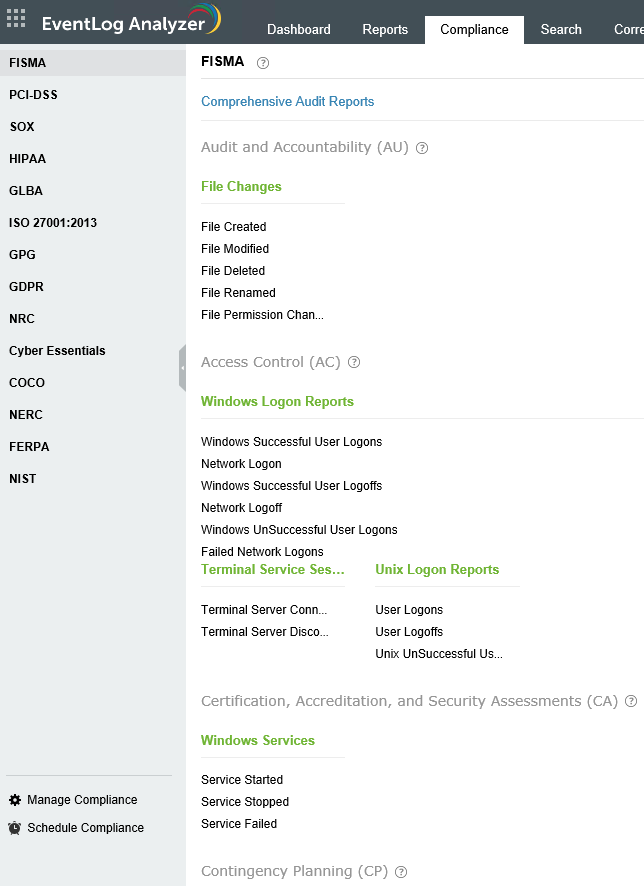
Task: Click the Manage Compliance gear icon
Action: (x=15, y=800)
